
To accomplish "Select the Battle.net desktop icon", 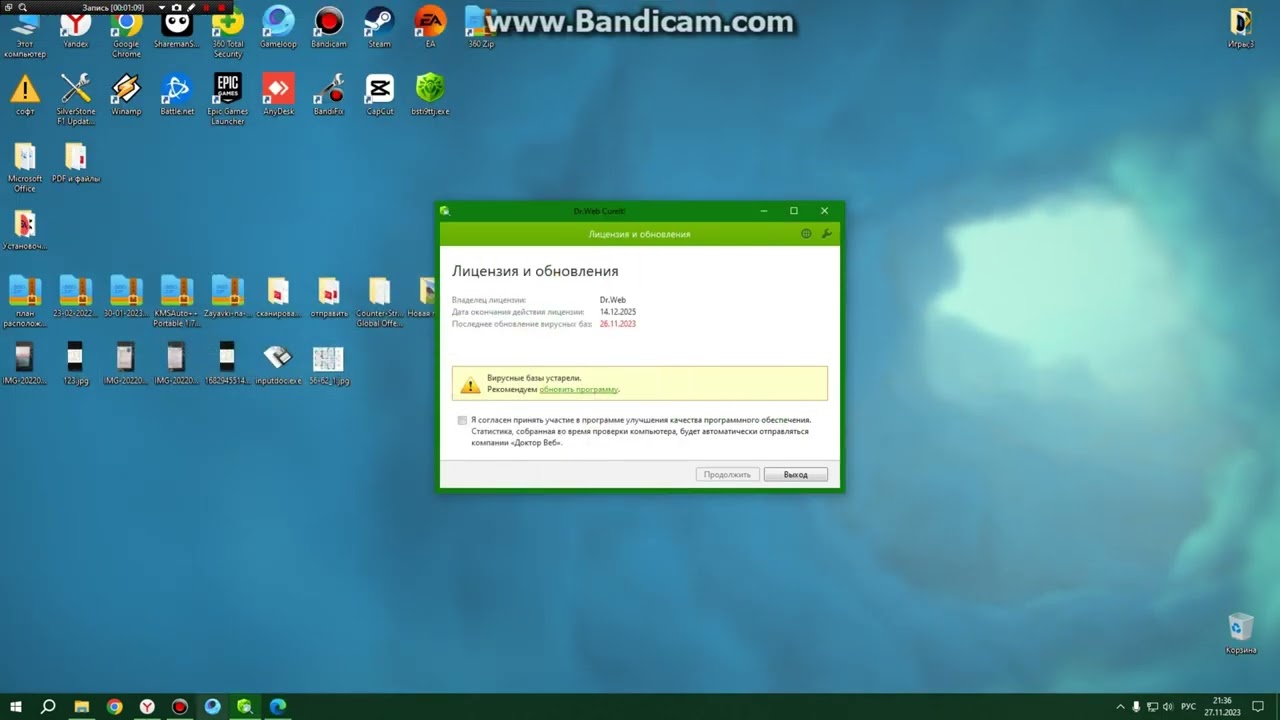I will [177, 94].
